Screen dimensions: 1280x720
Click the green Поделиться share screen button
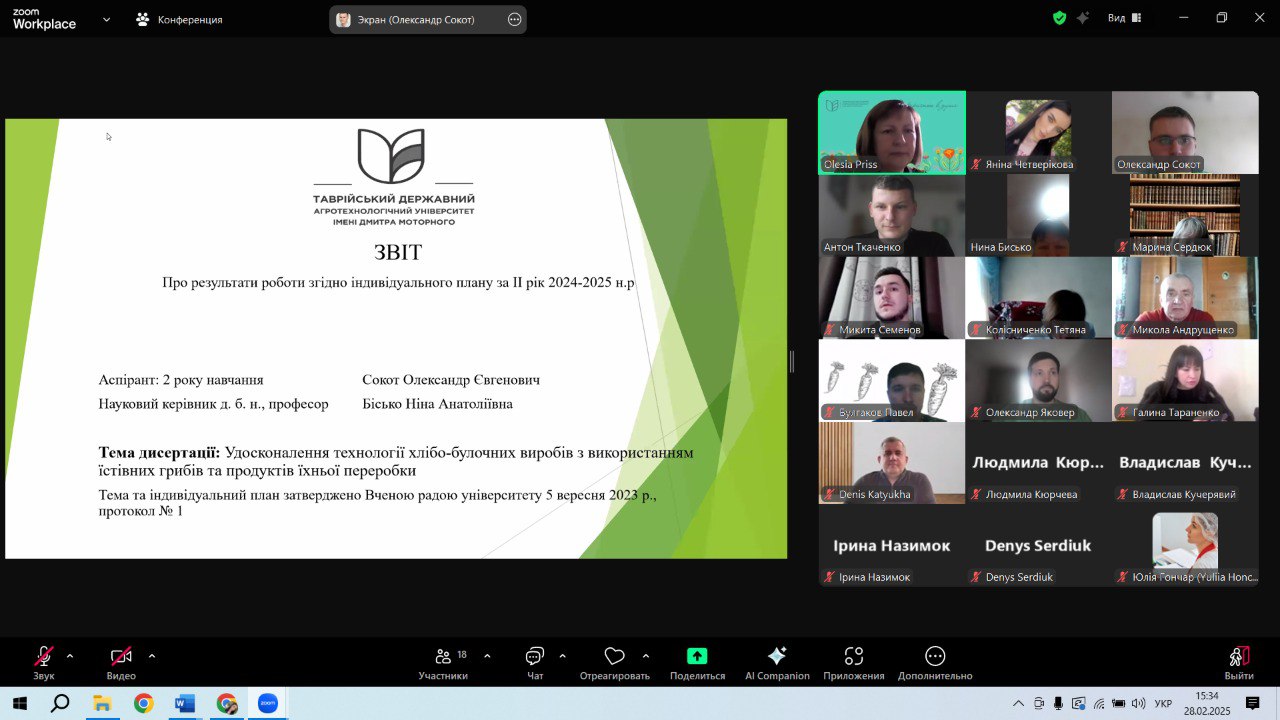click(x=697, y=663)
